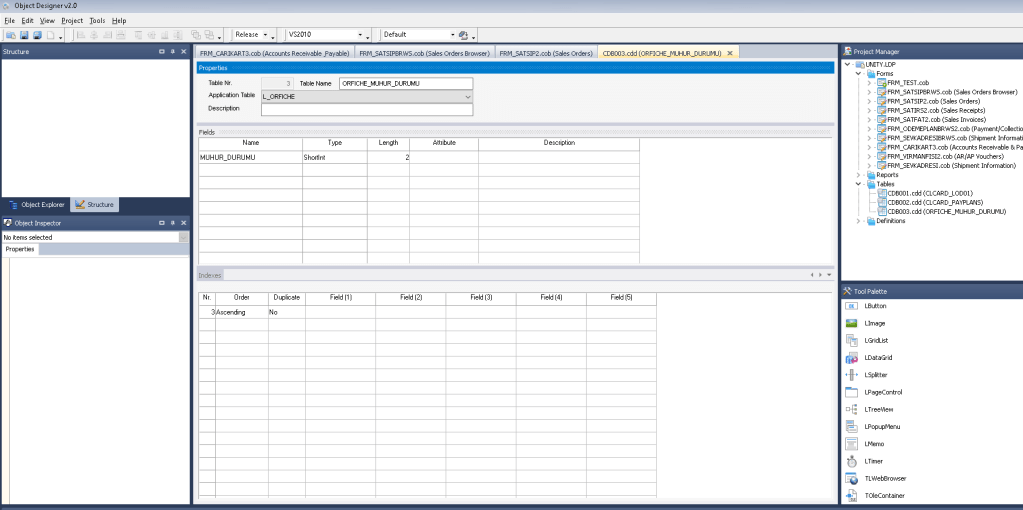Click the Save icon in the toolbar

(24, 35)
